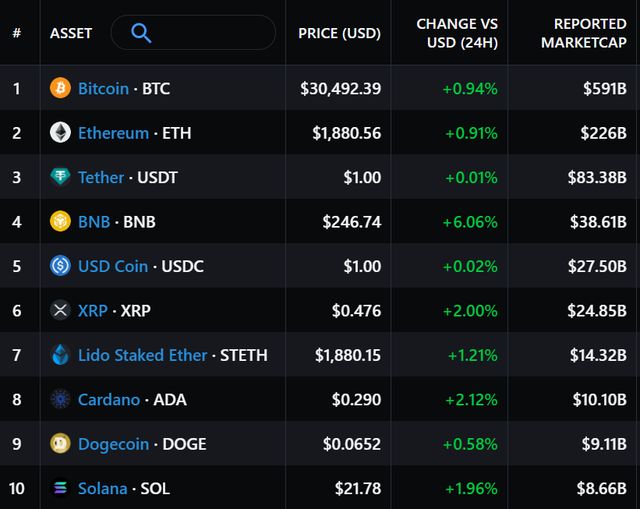Viewport: 640px width, 509px height.
Task: Click the BNB yellow logo icon
Action: click(x=61, y=222)
